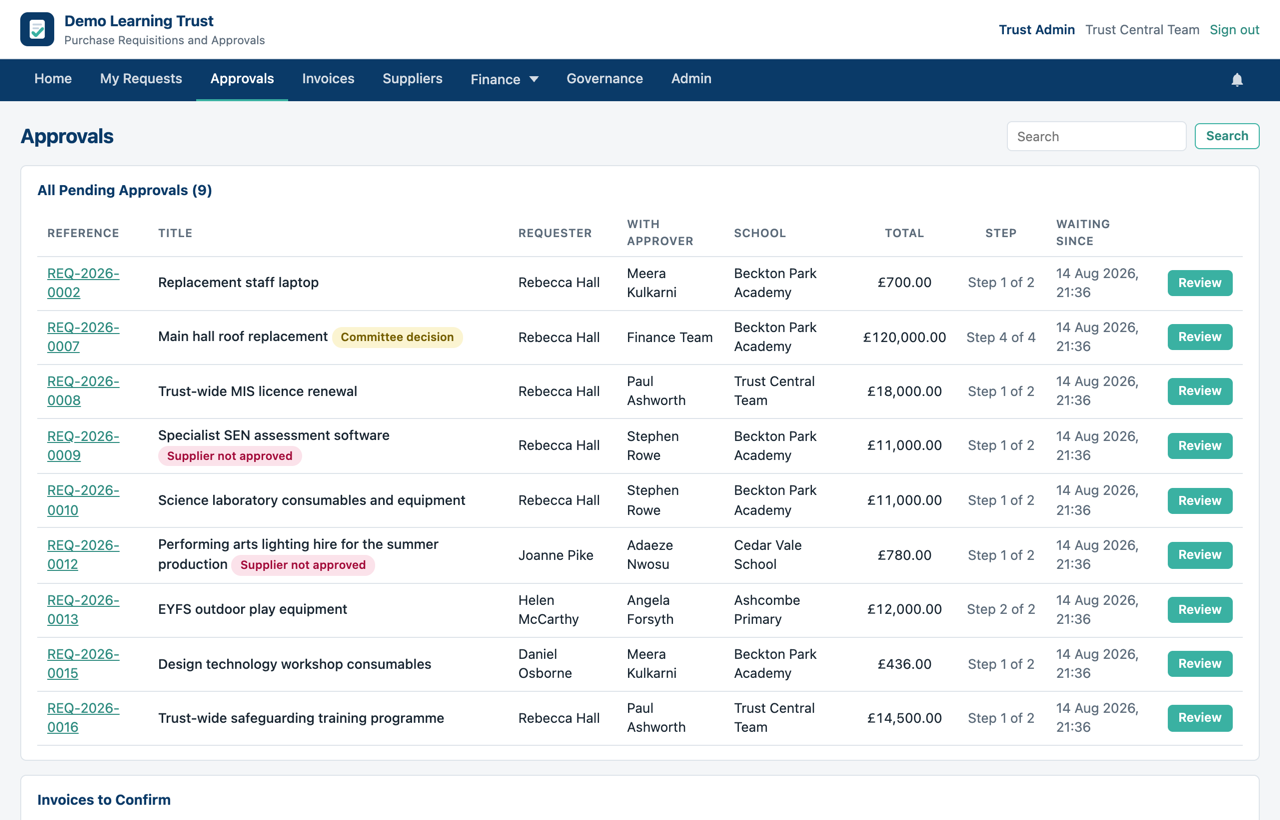The width and height of the screenshot is (1280, 820).
Task: Click the All Pending Approvals (9) heading
Action: click(124, 190)
